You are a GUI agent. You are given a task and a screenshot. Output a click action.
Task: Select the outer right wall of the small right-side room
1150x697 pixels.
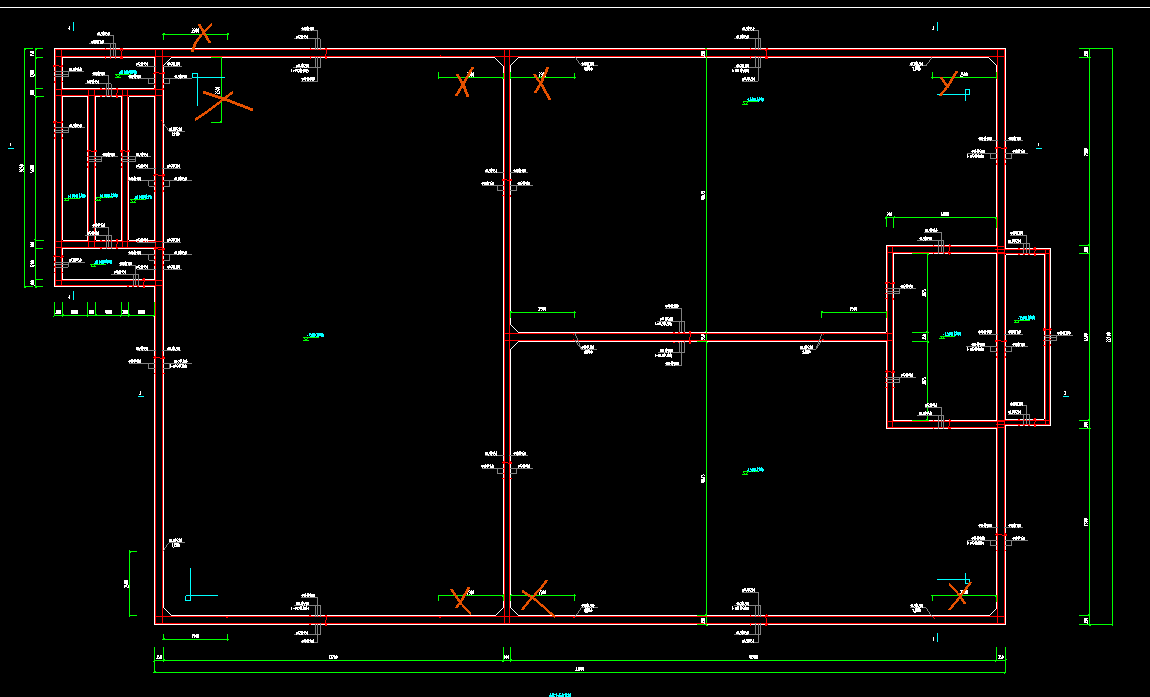click(x=1047, y=337)
